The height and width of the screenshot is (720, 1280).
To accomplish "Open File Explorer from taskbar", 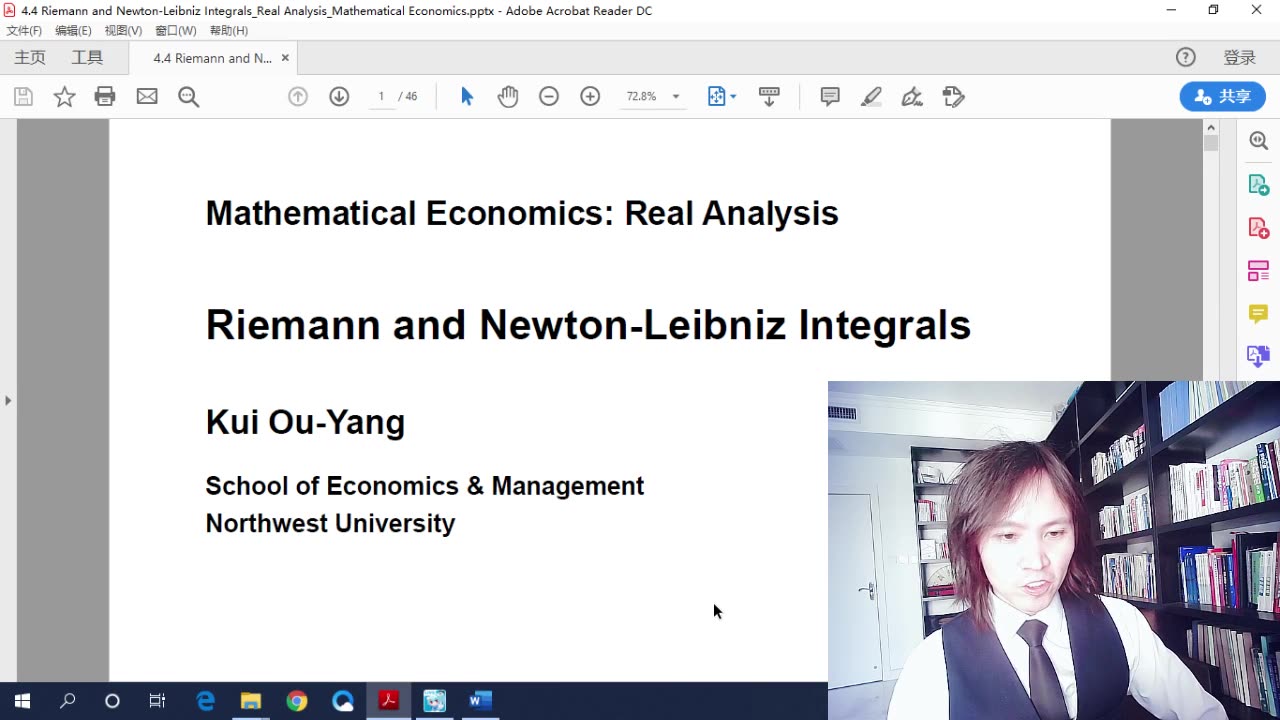I will pos(250,701).
